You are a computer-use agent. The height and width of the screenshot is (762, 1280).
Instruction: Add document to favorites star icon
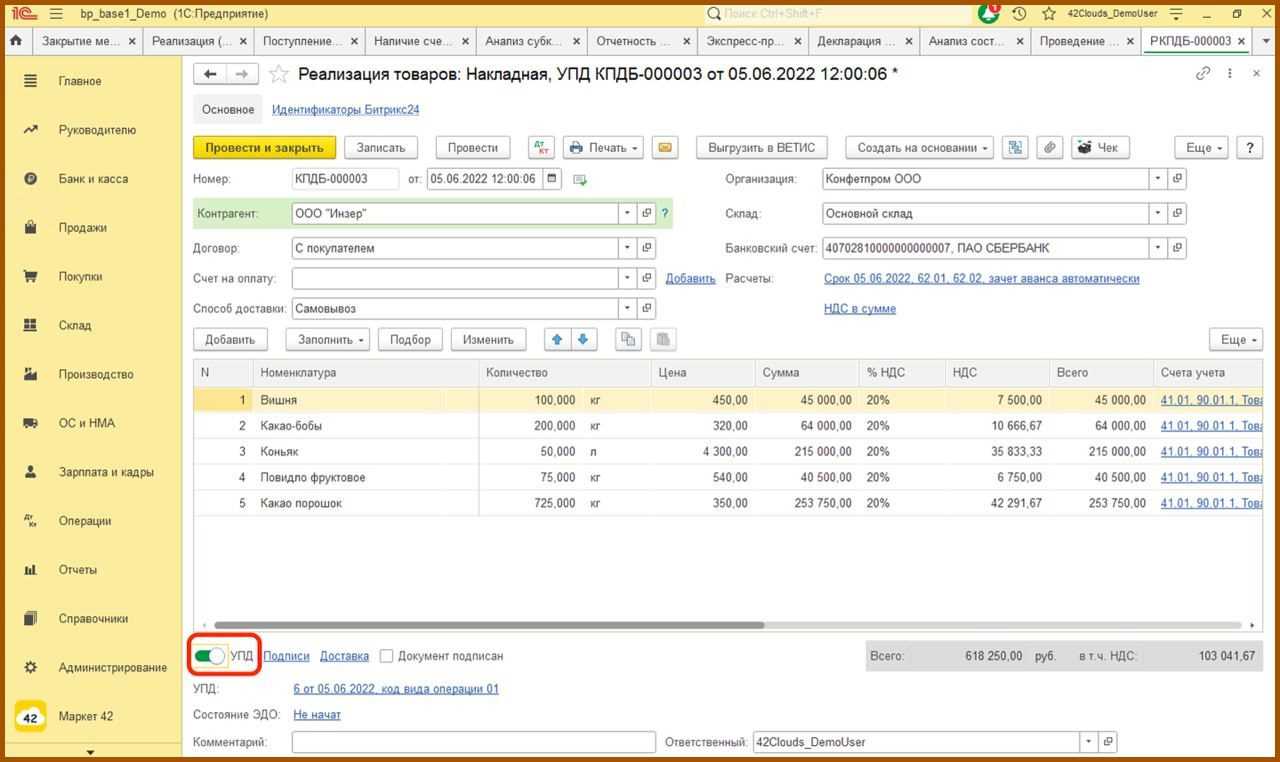[x=280, y=74]
